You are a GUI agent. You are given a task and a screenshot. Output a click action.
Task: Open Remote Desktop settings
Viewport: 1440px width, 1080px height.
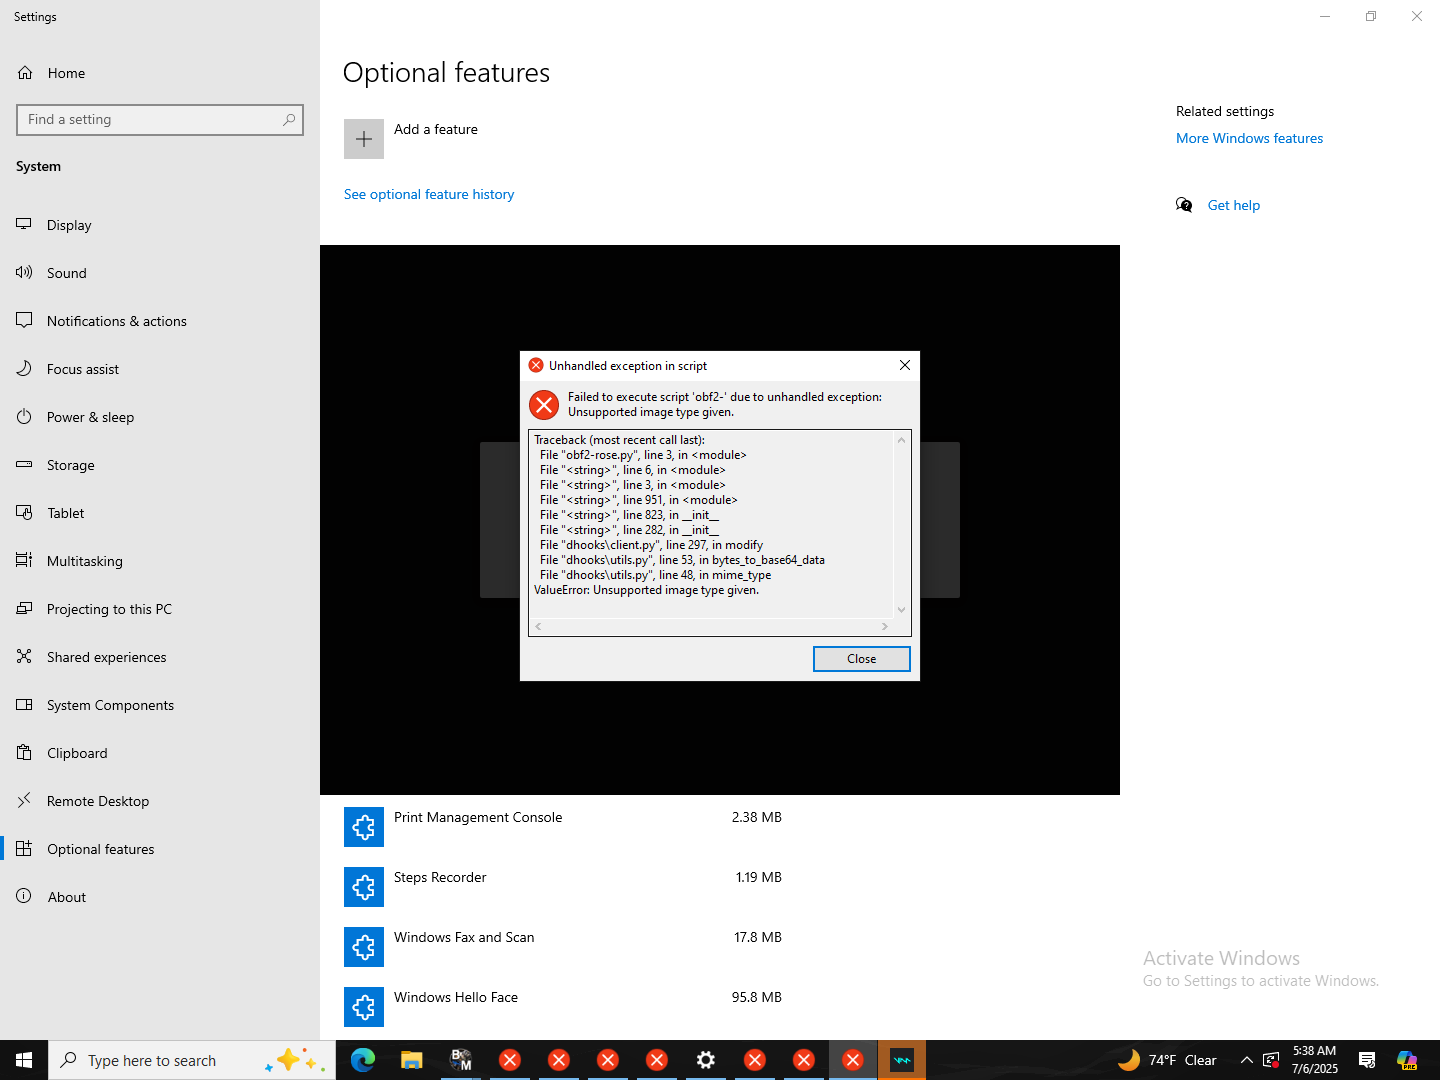tap(160, 801)
